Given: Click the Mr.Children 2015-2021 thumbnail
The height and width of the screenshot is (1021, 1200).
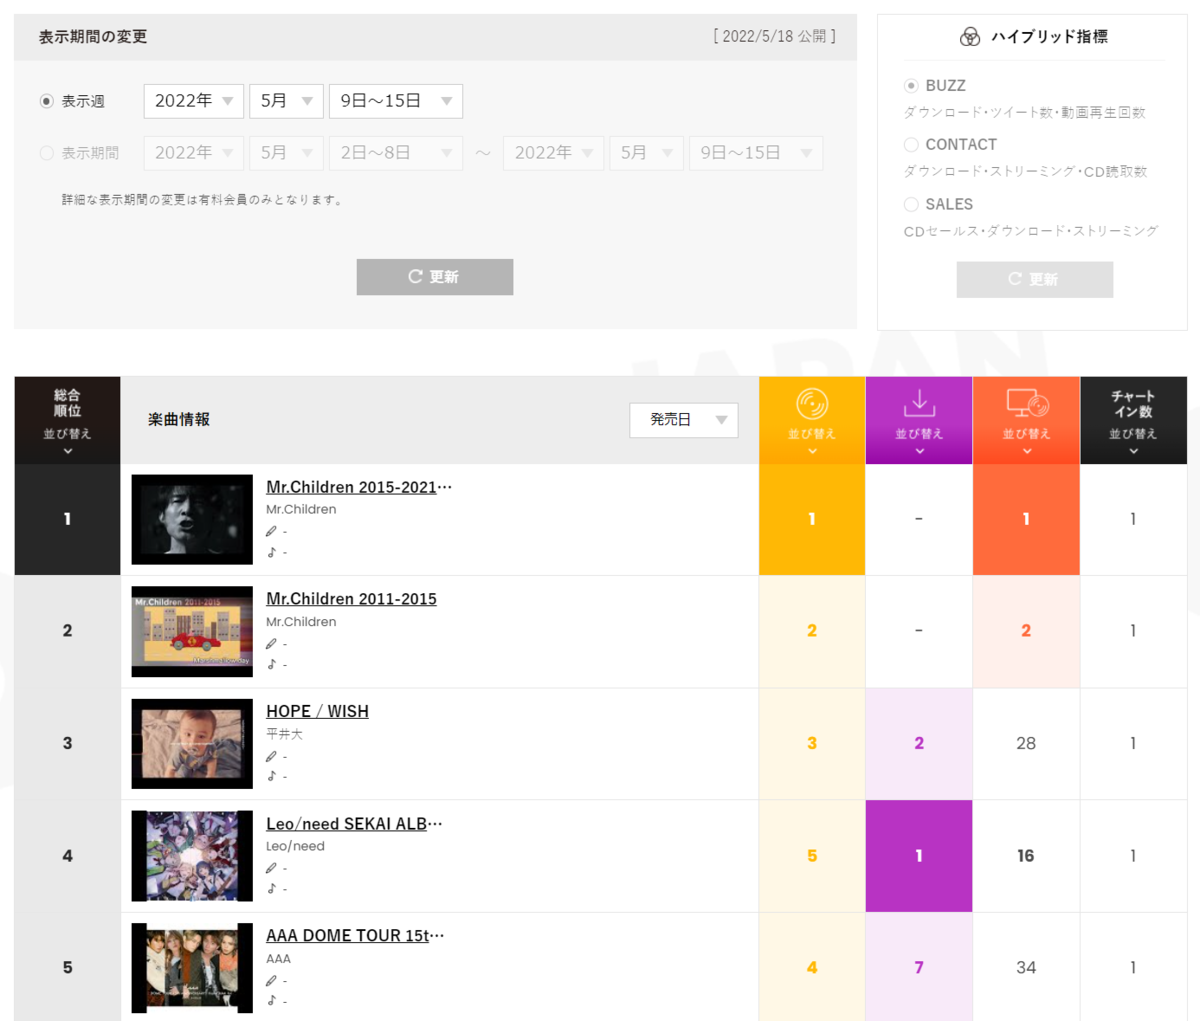Looking at the screenshot, I should click(x=192, y=520).
